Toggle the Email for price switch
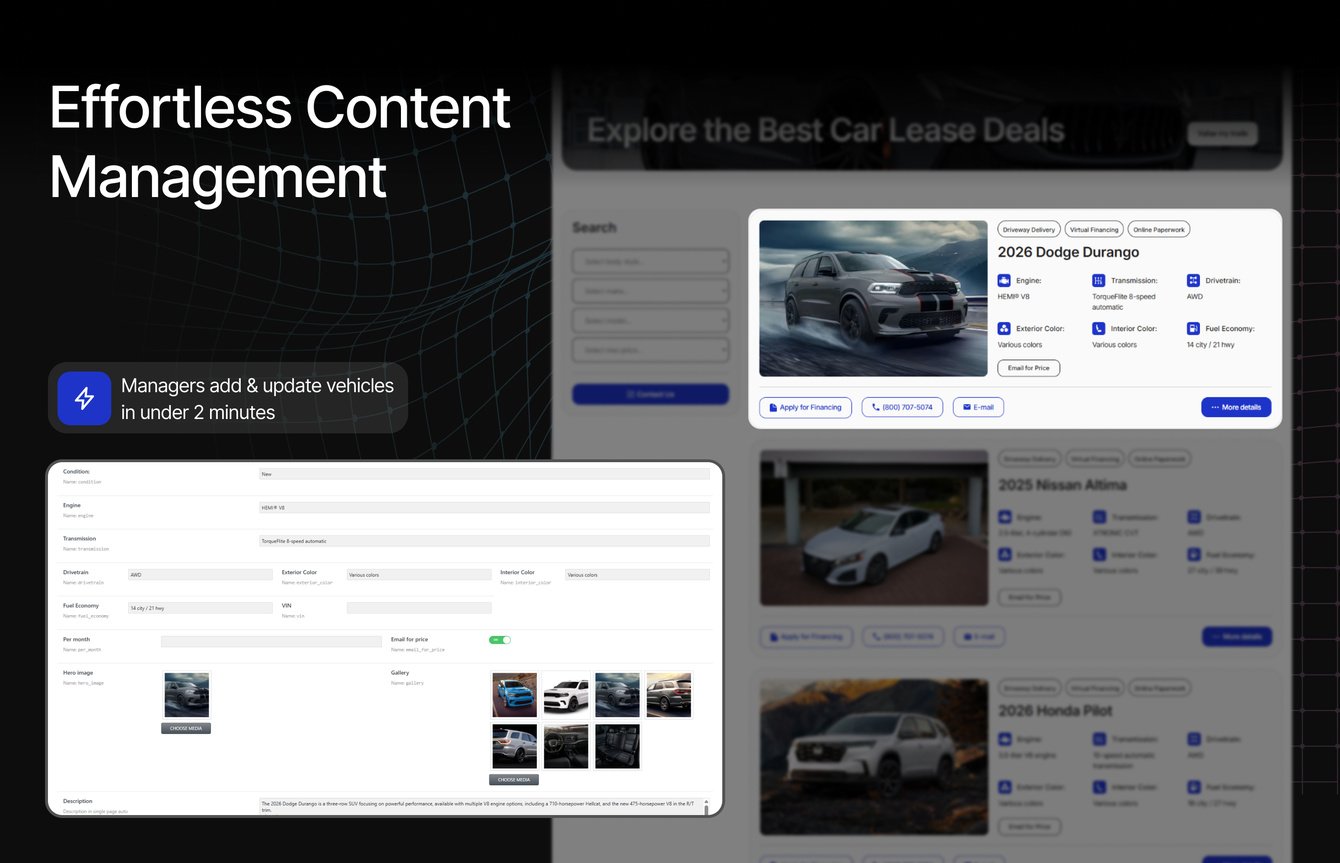 (x=500, y=640)
